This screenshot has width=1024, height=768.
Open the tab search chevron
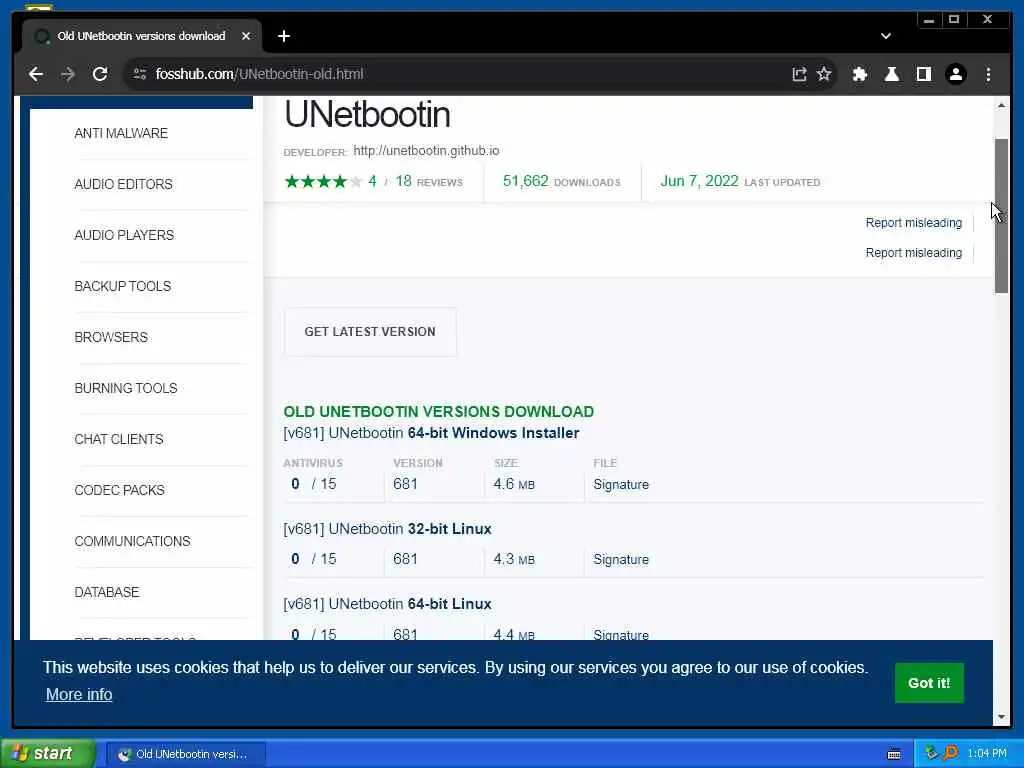tap(886, 36)
